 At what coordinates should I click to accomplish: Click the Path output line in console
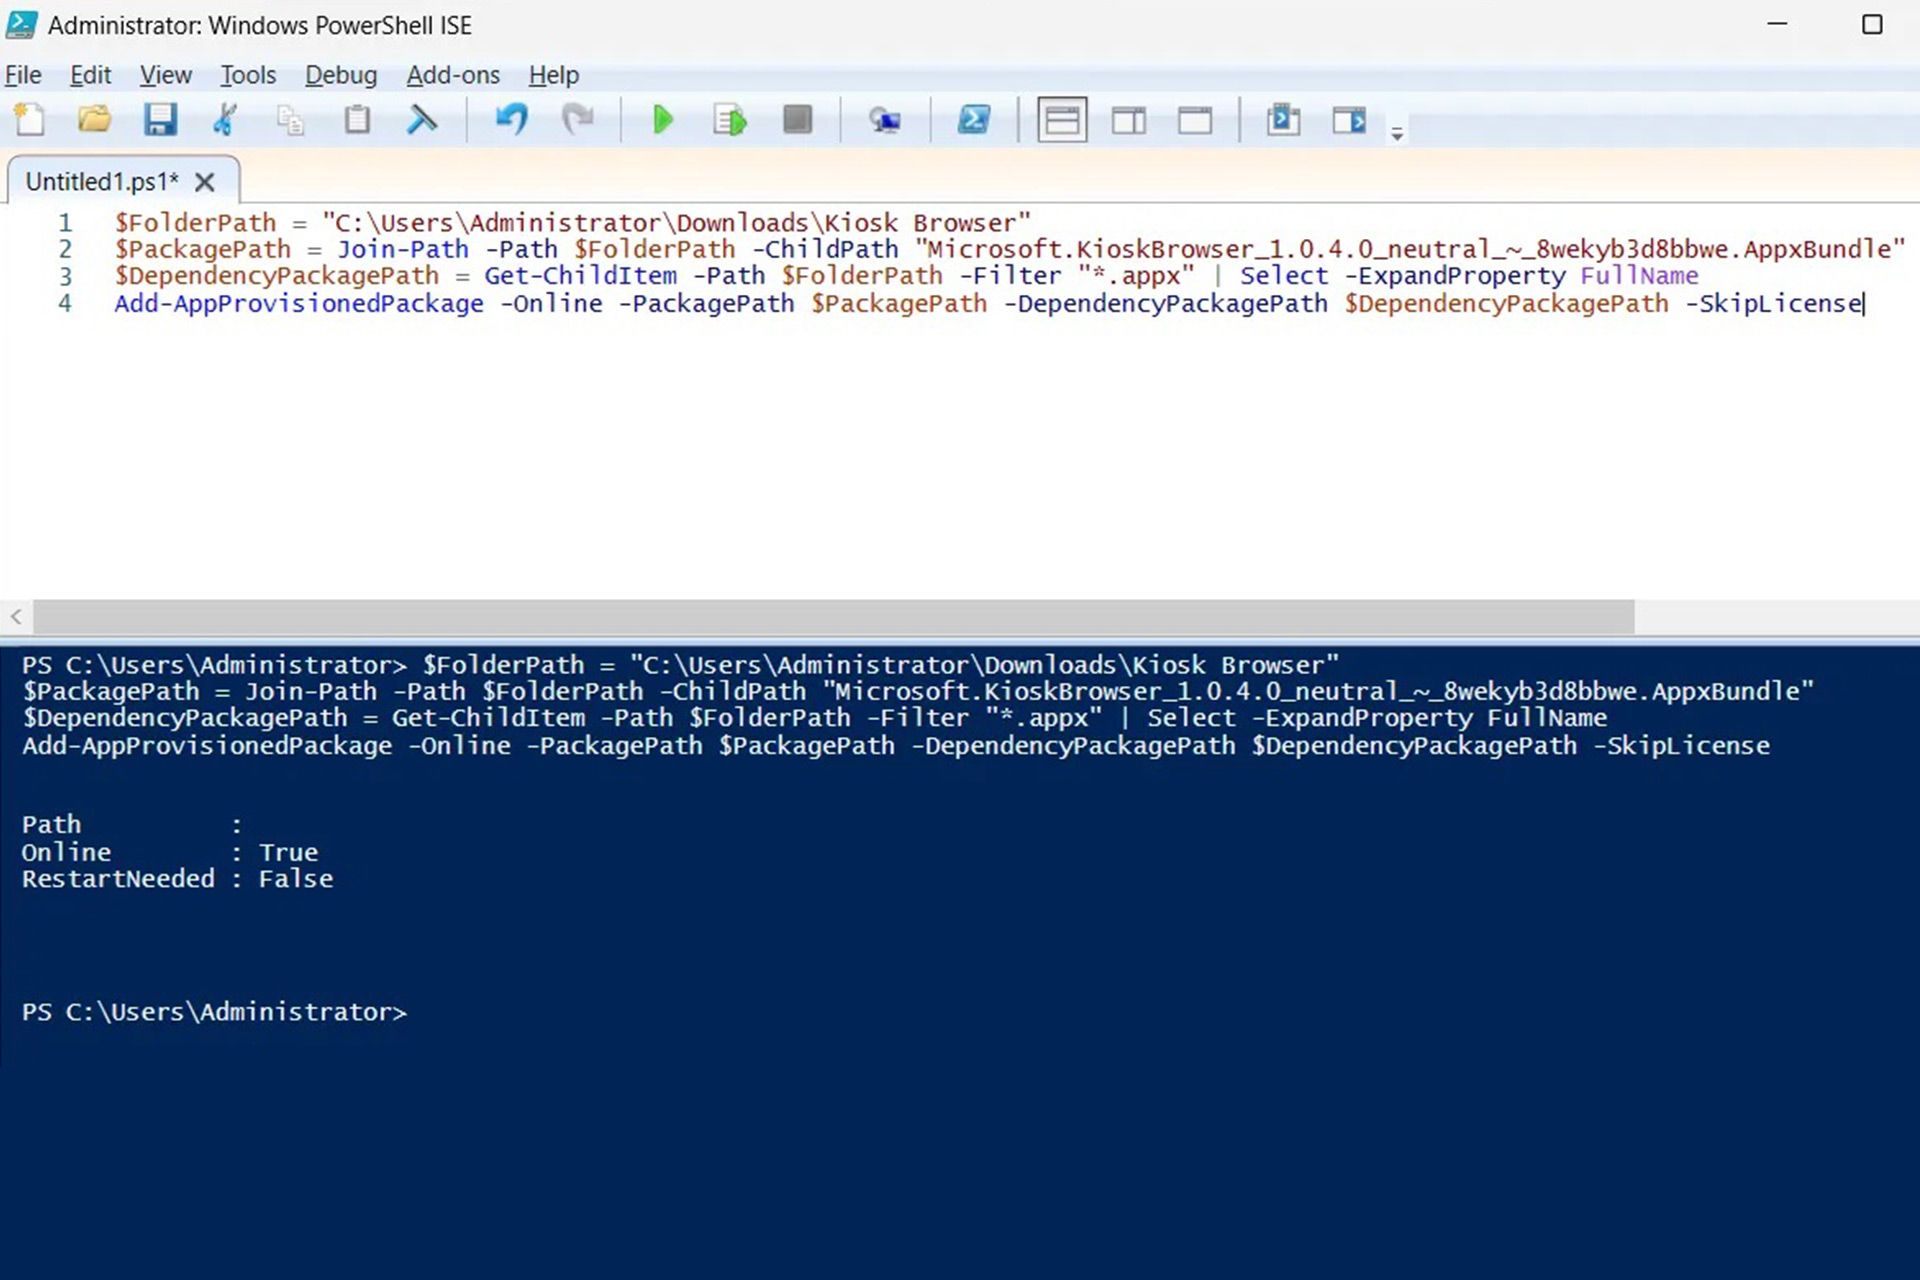pyautogui.click(x=132, y=825)
